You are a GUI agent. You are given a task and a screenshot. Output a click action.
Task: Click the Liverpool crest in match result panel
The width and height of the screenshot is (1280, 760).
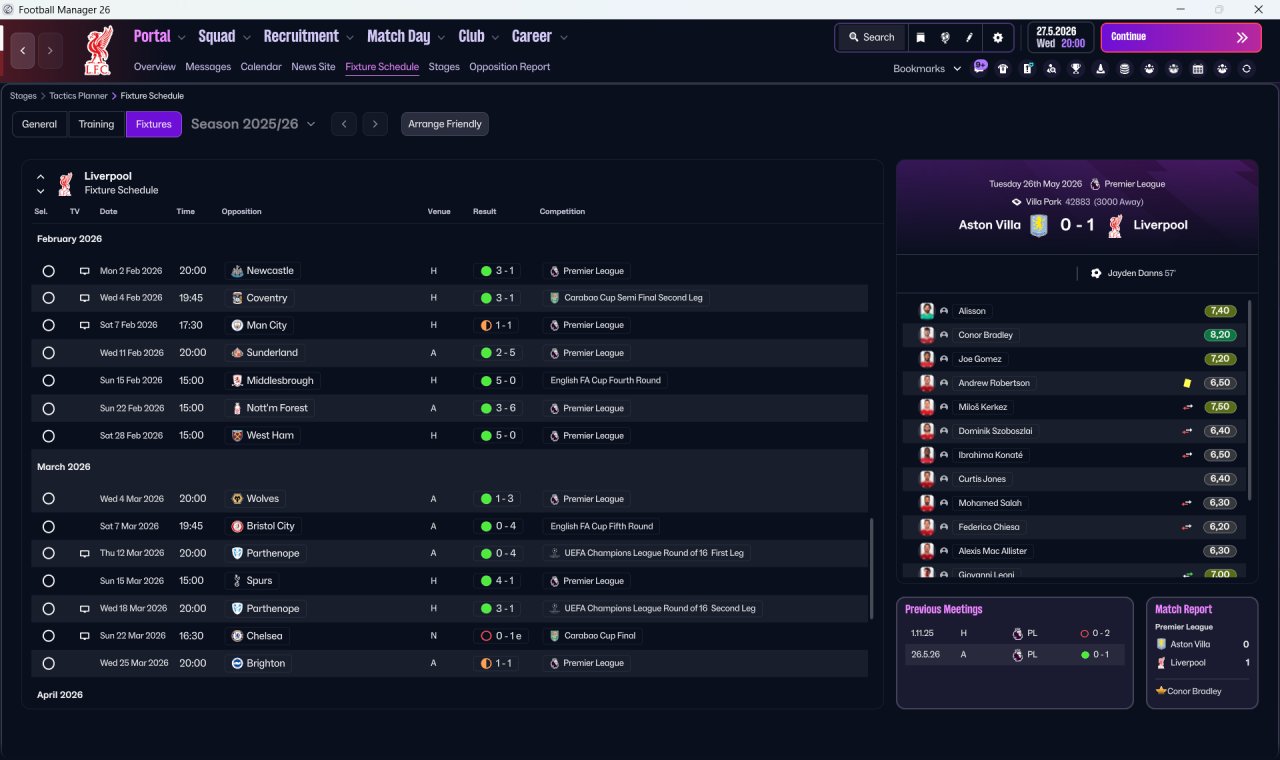tap(1116, 225)
